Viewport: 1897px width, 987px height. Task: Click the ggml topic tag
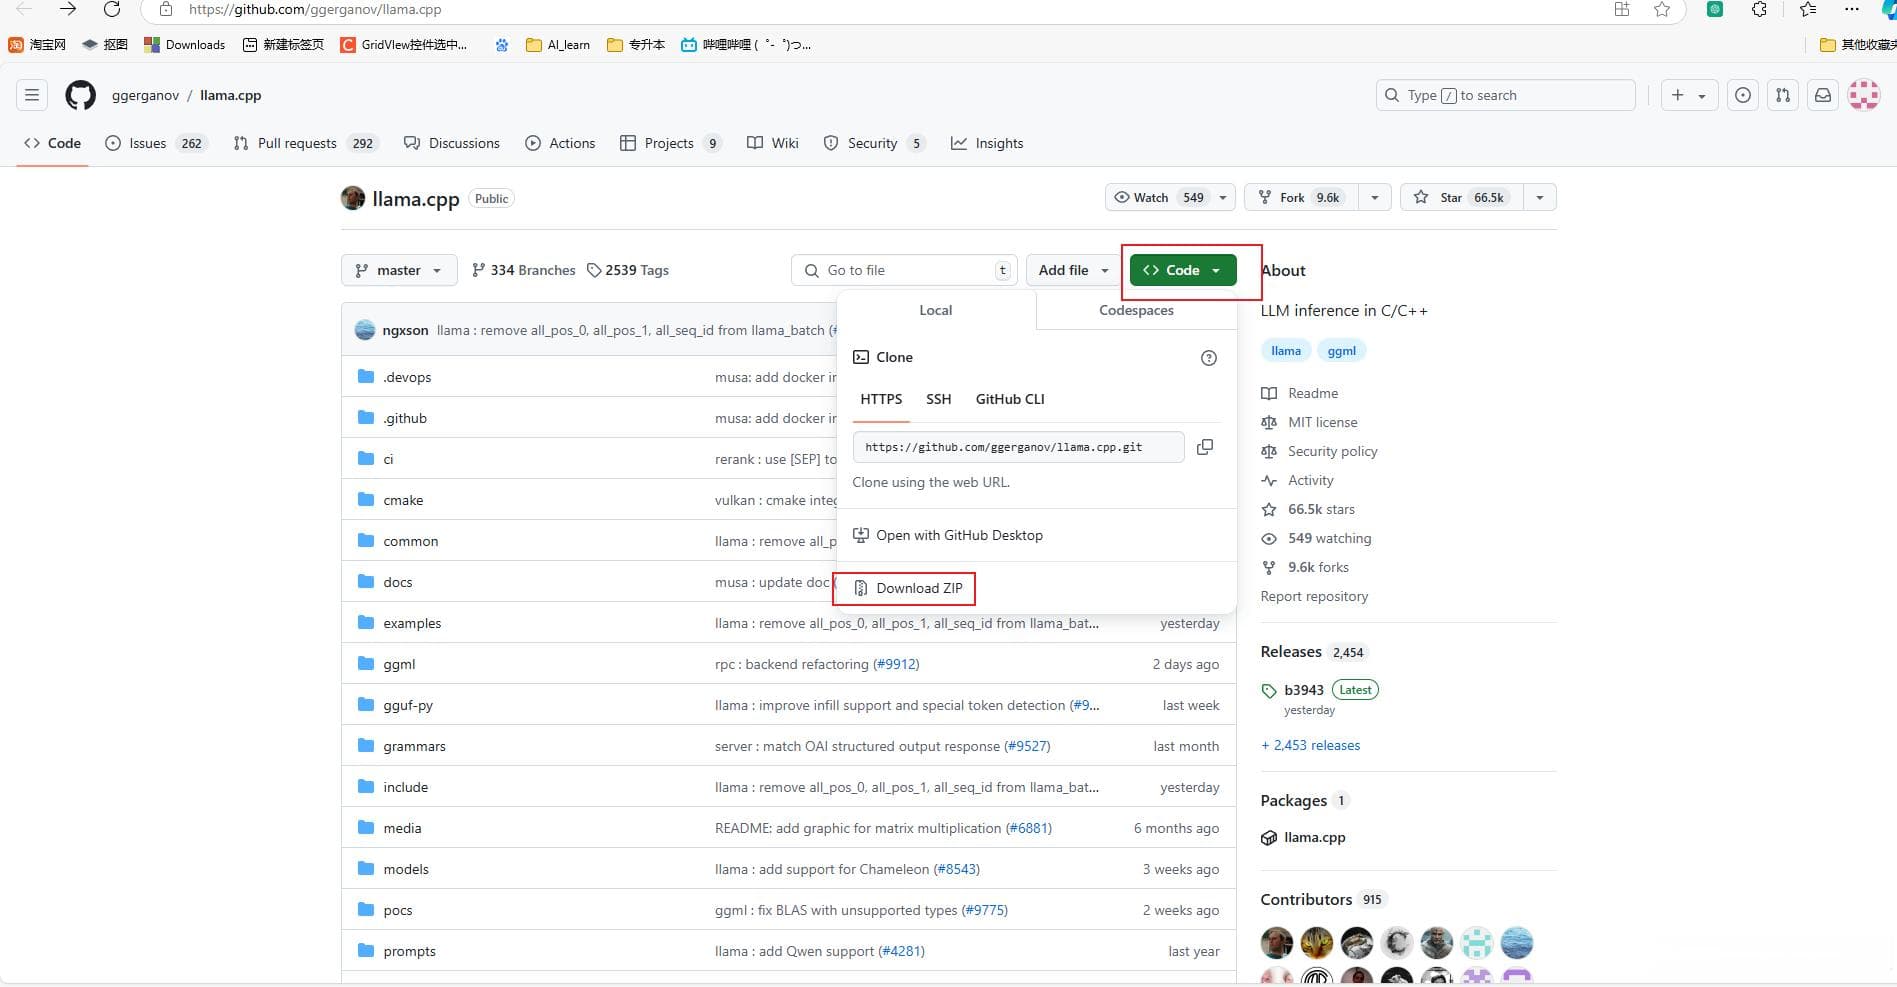(x=1342, y=351)
